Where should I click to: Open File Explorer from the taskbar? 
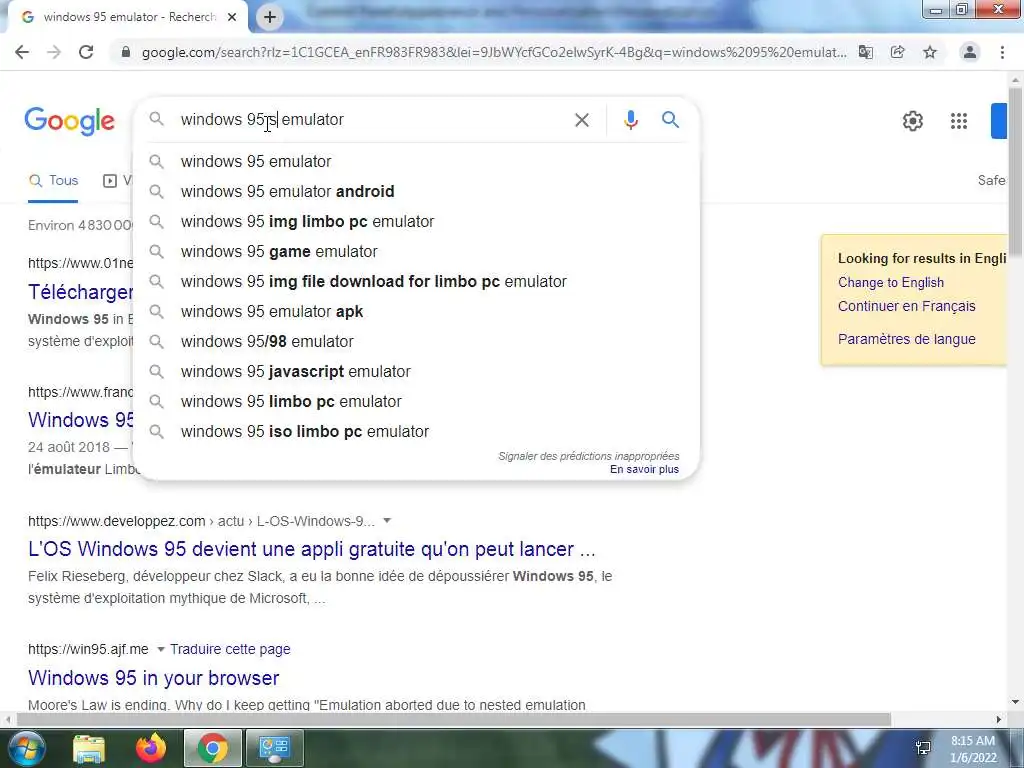pyautogui.click(x=88, y=748)
